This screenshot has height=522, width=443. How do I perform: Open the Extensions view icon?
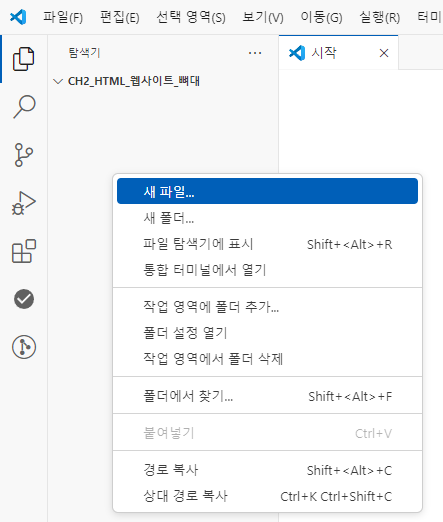click(24, 251)
